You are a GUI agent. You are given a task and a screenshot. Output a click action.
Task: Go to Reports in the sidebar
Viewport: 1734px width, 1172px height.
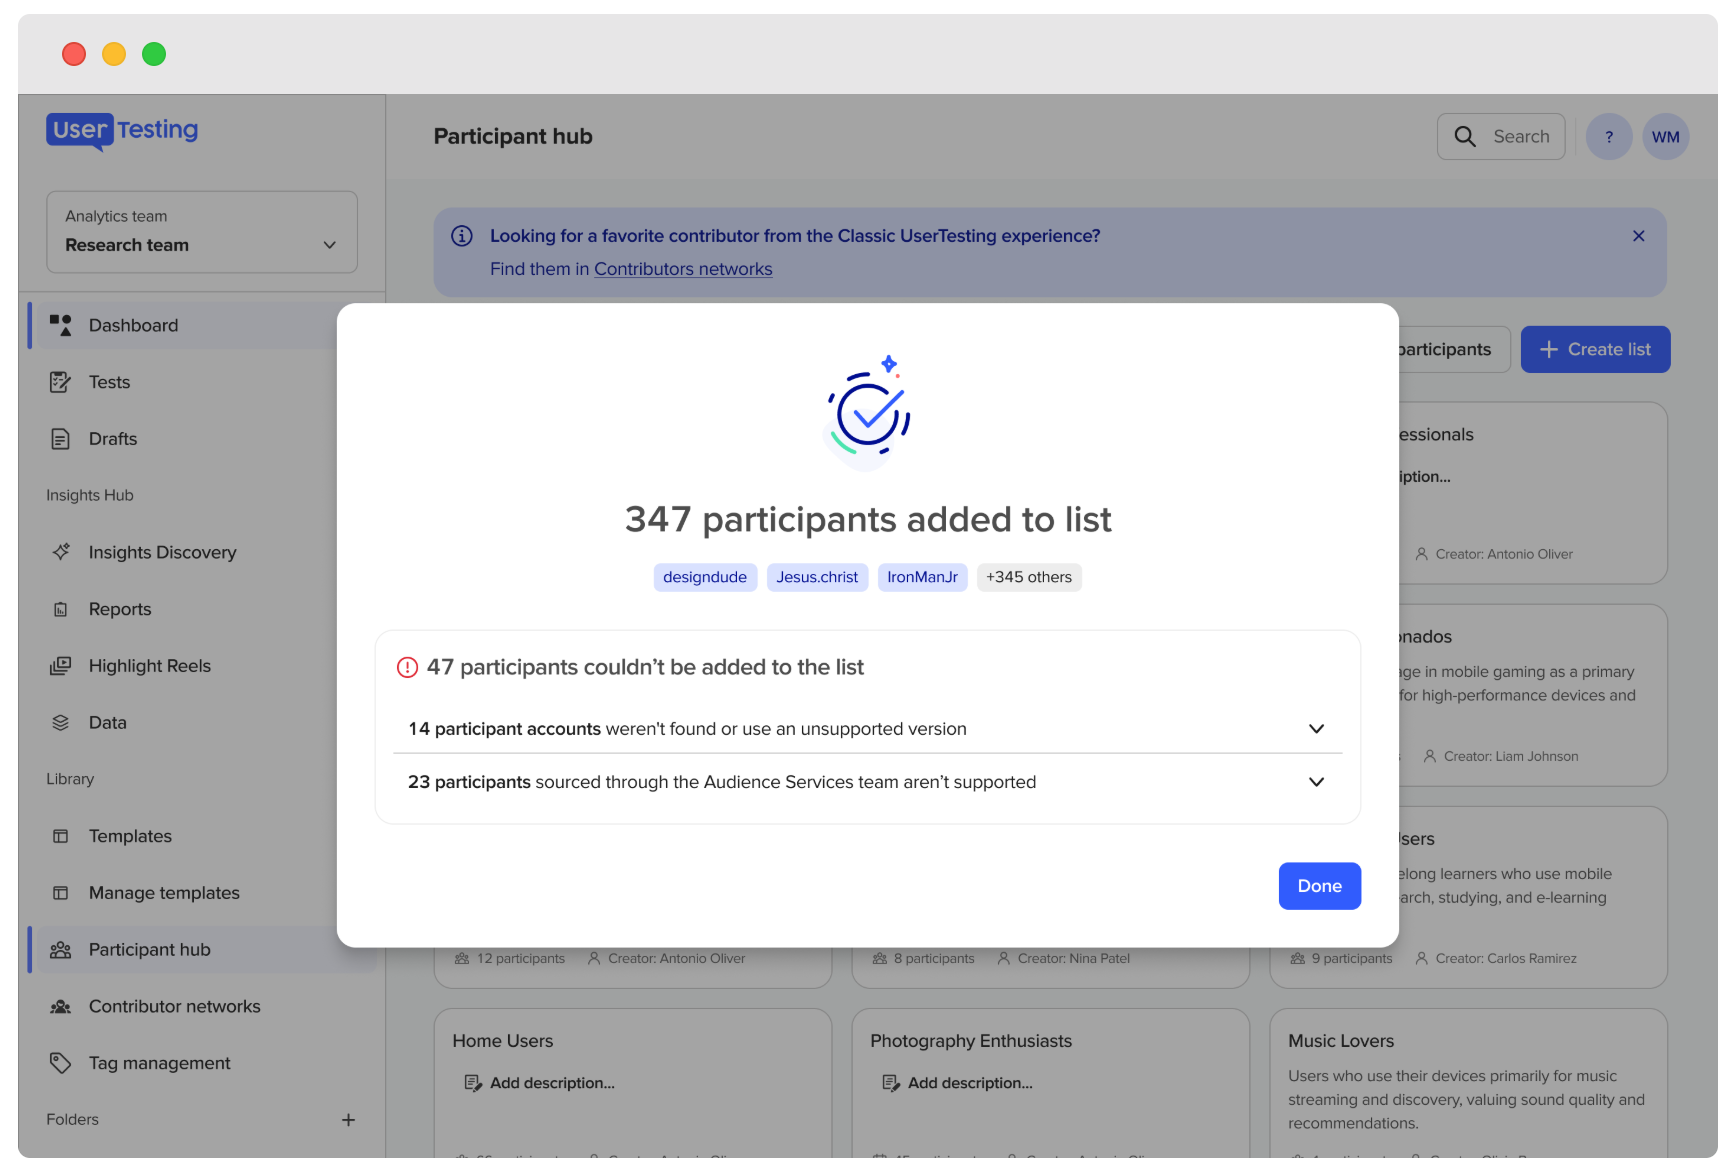(120, 609)
